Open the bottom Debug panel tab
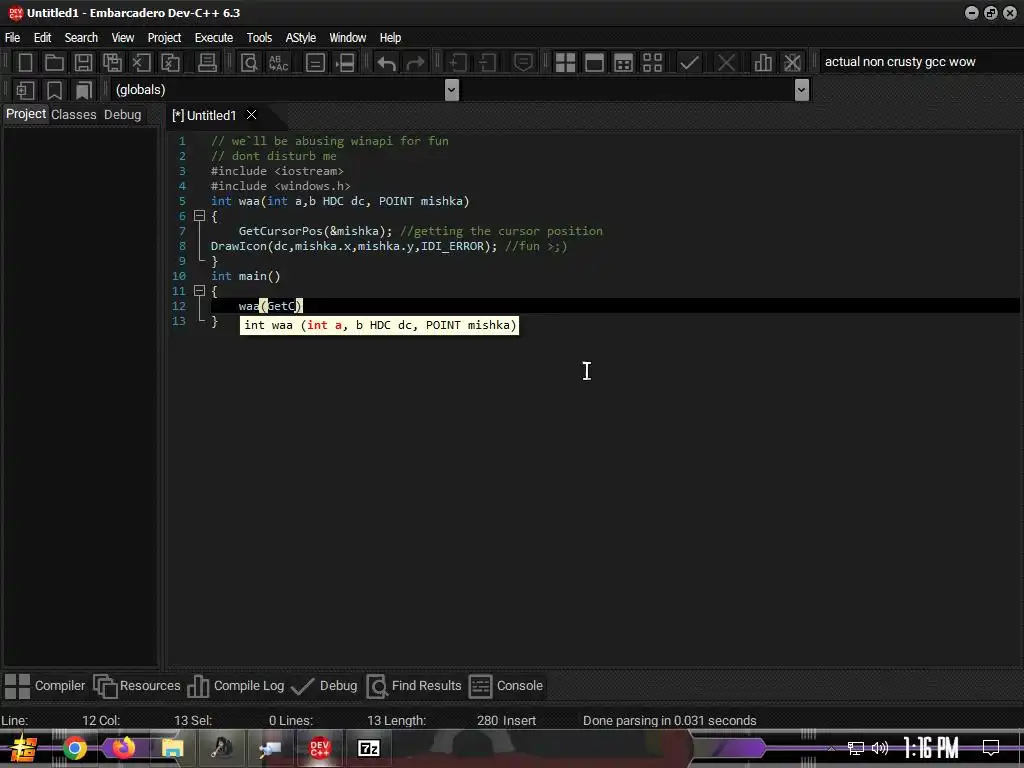1024x768 pixels. [324, 686]
